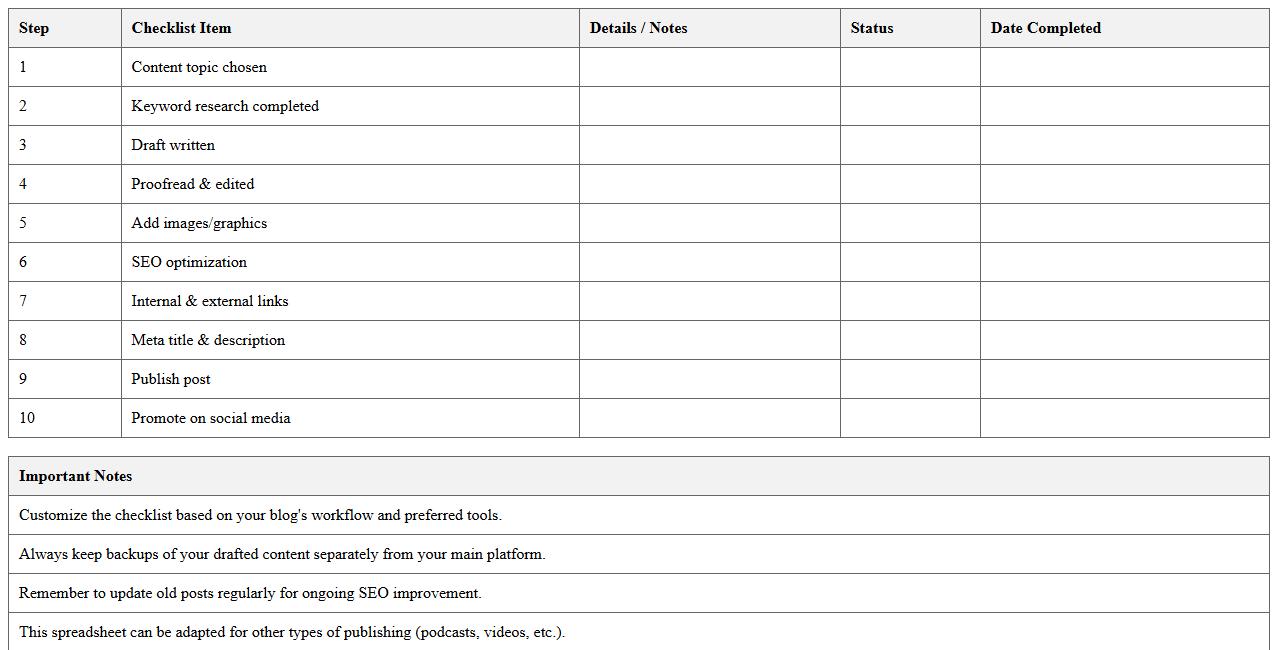
Task: Click the 'Keyword research completed' checklist item
Action: click(x=225, y=106)
